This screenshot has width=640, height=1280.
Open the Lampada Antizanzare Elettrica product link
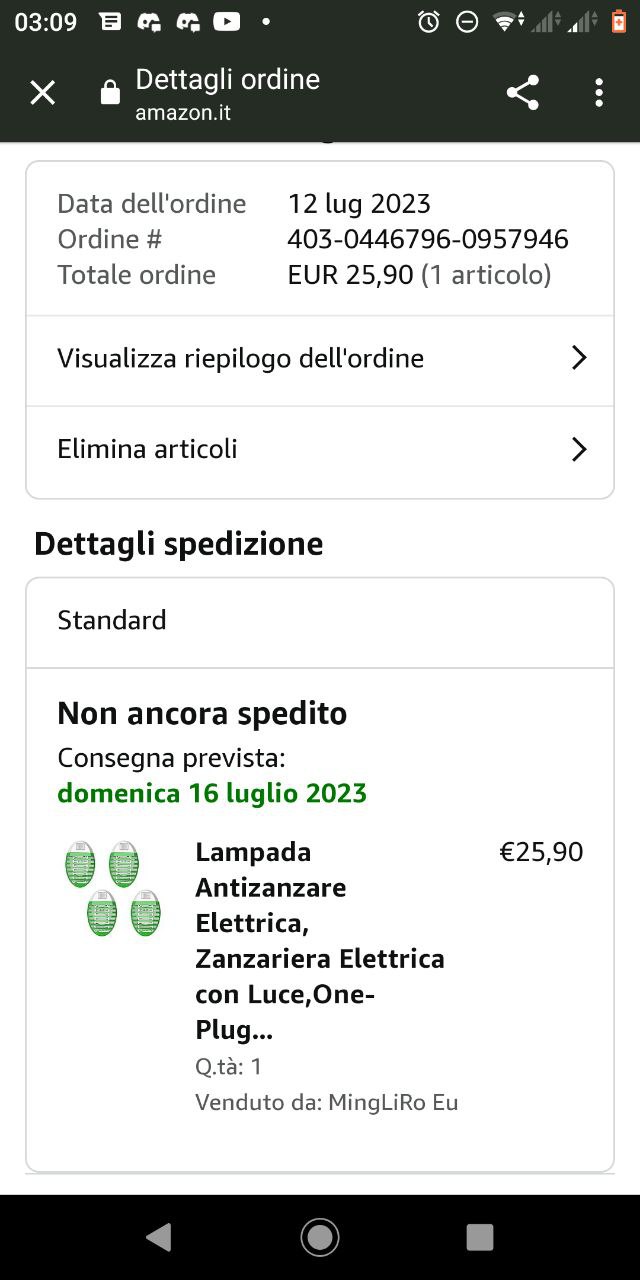coord(320,940)
